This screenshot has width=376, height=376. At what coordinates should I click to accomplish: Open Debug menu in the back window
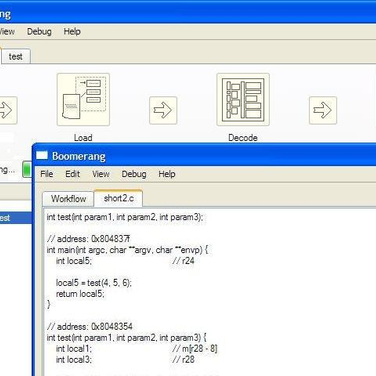pos(39,32)
